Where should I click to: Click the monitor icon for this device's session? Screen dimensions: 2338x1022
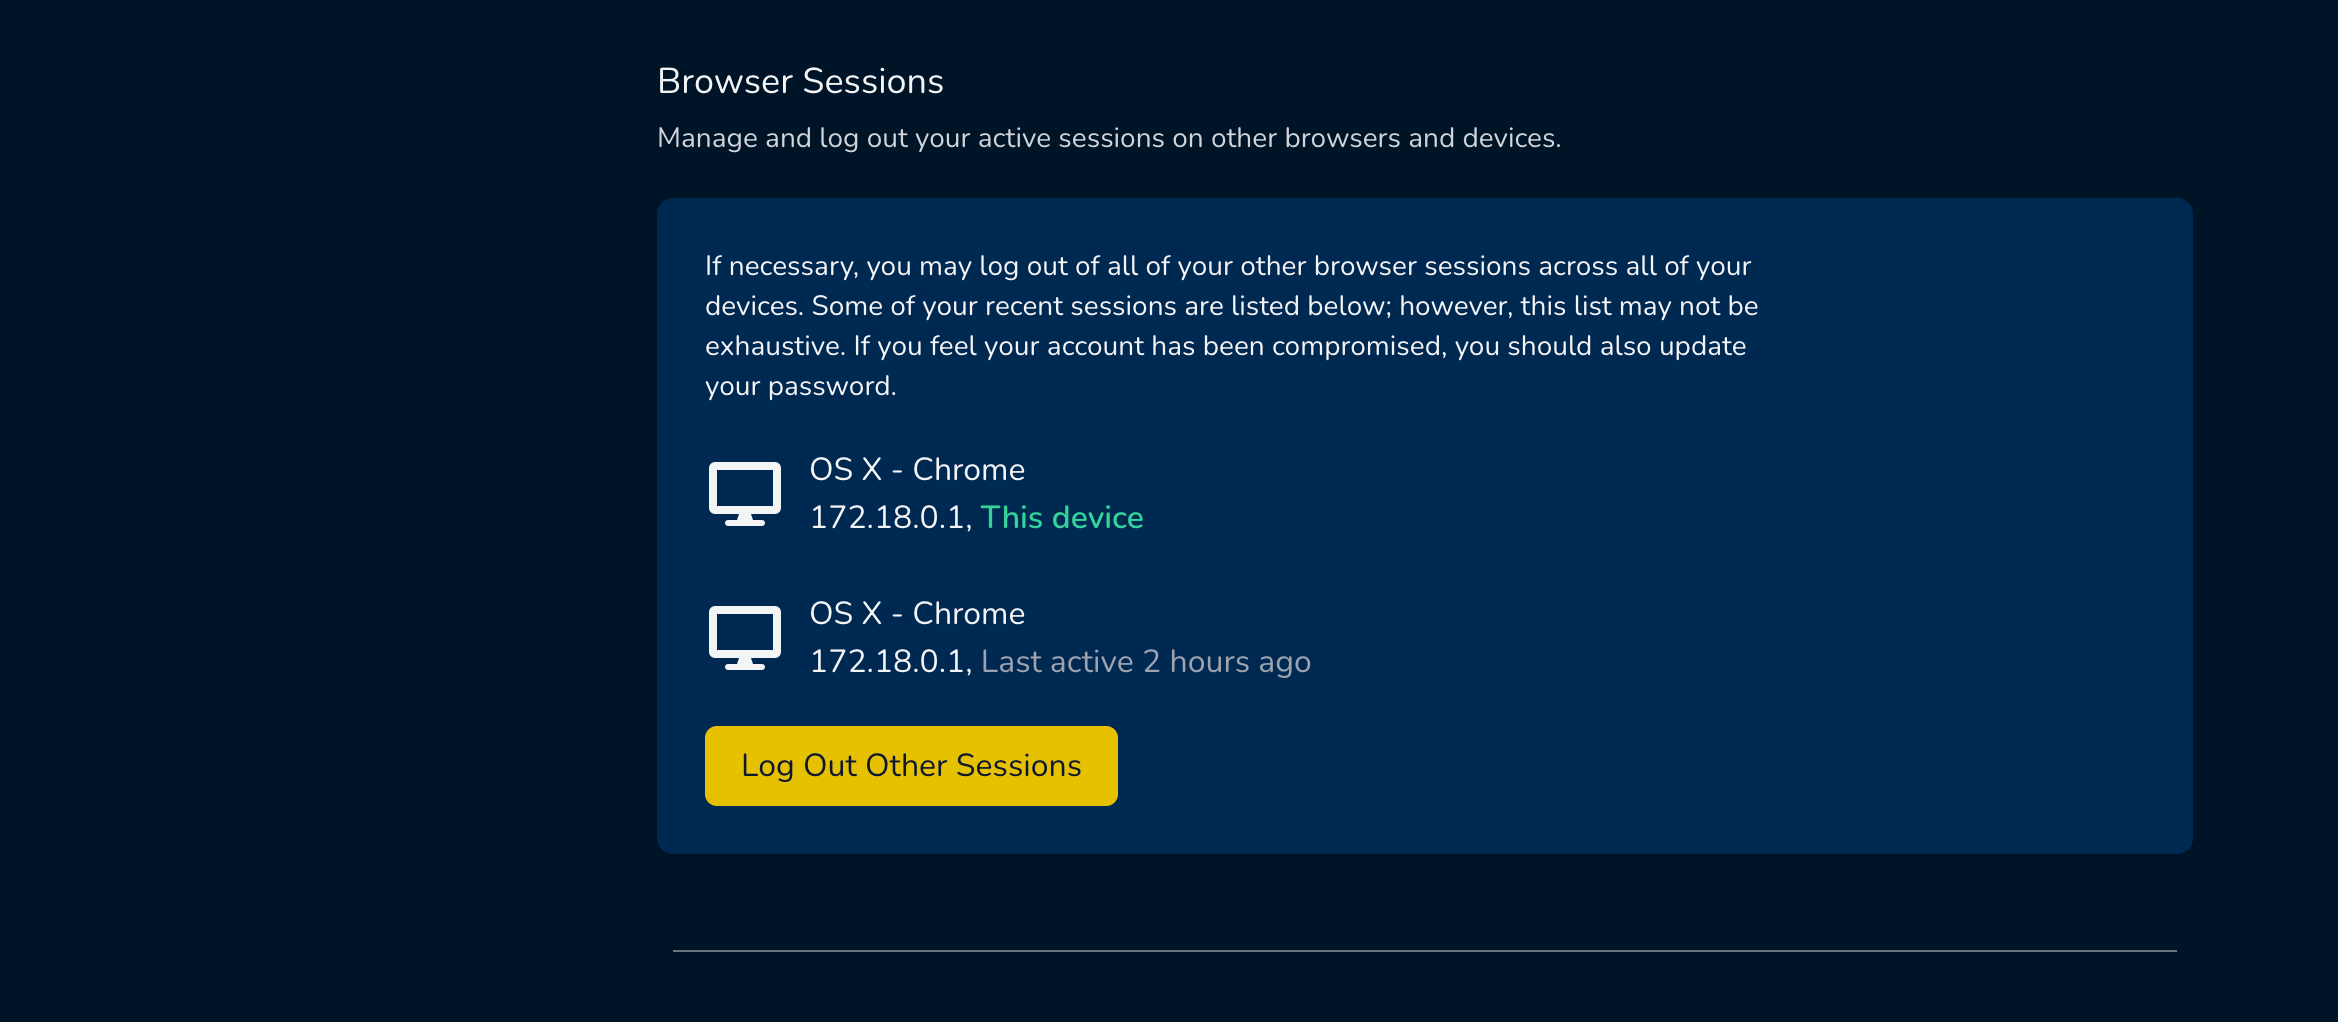pos(745,493)
